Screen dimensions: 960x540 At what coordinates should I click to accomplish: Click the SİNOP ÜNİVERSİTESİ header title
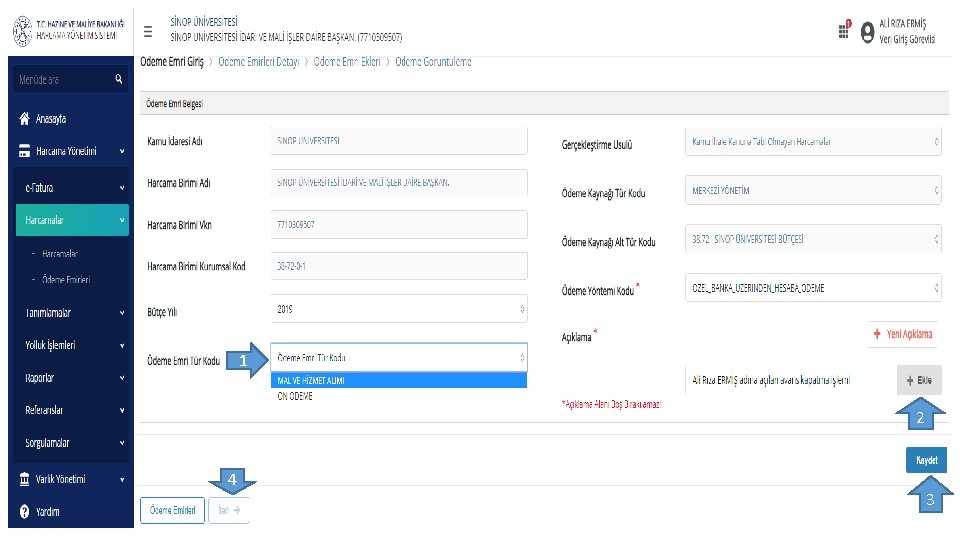(x=204, y=21)
